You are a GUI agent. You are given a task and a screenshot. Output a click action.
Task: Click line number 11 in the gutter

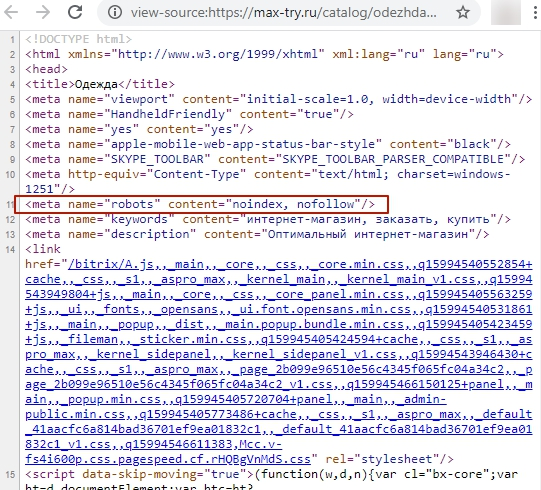(10, 205)
